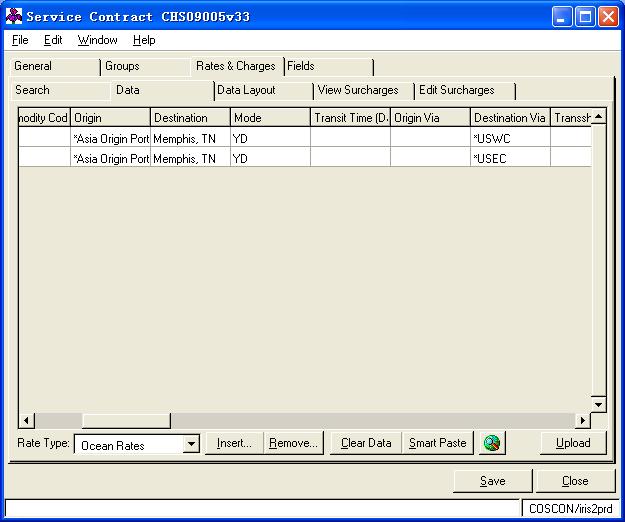The height and width of the screenshot is (522, 625).
Task: Click the Clear Data button
Action: click(x=366, y=443)
